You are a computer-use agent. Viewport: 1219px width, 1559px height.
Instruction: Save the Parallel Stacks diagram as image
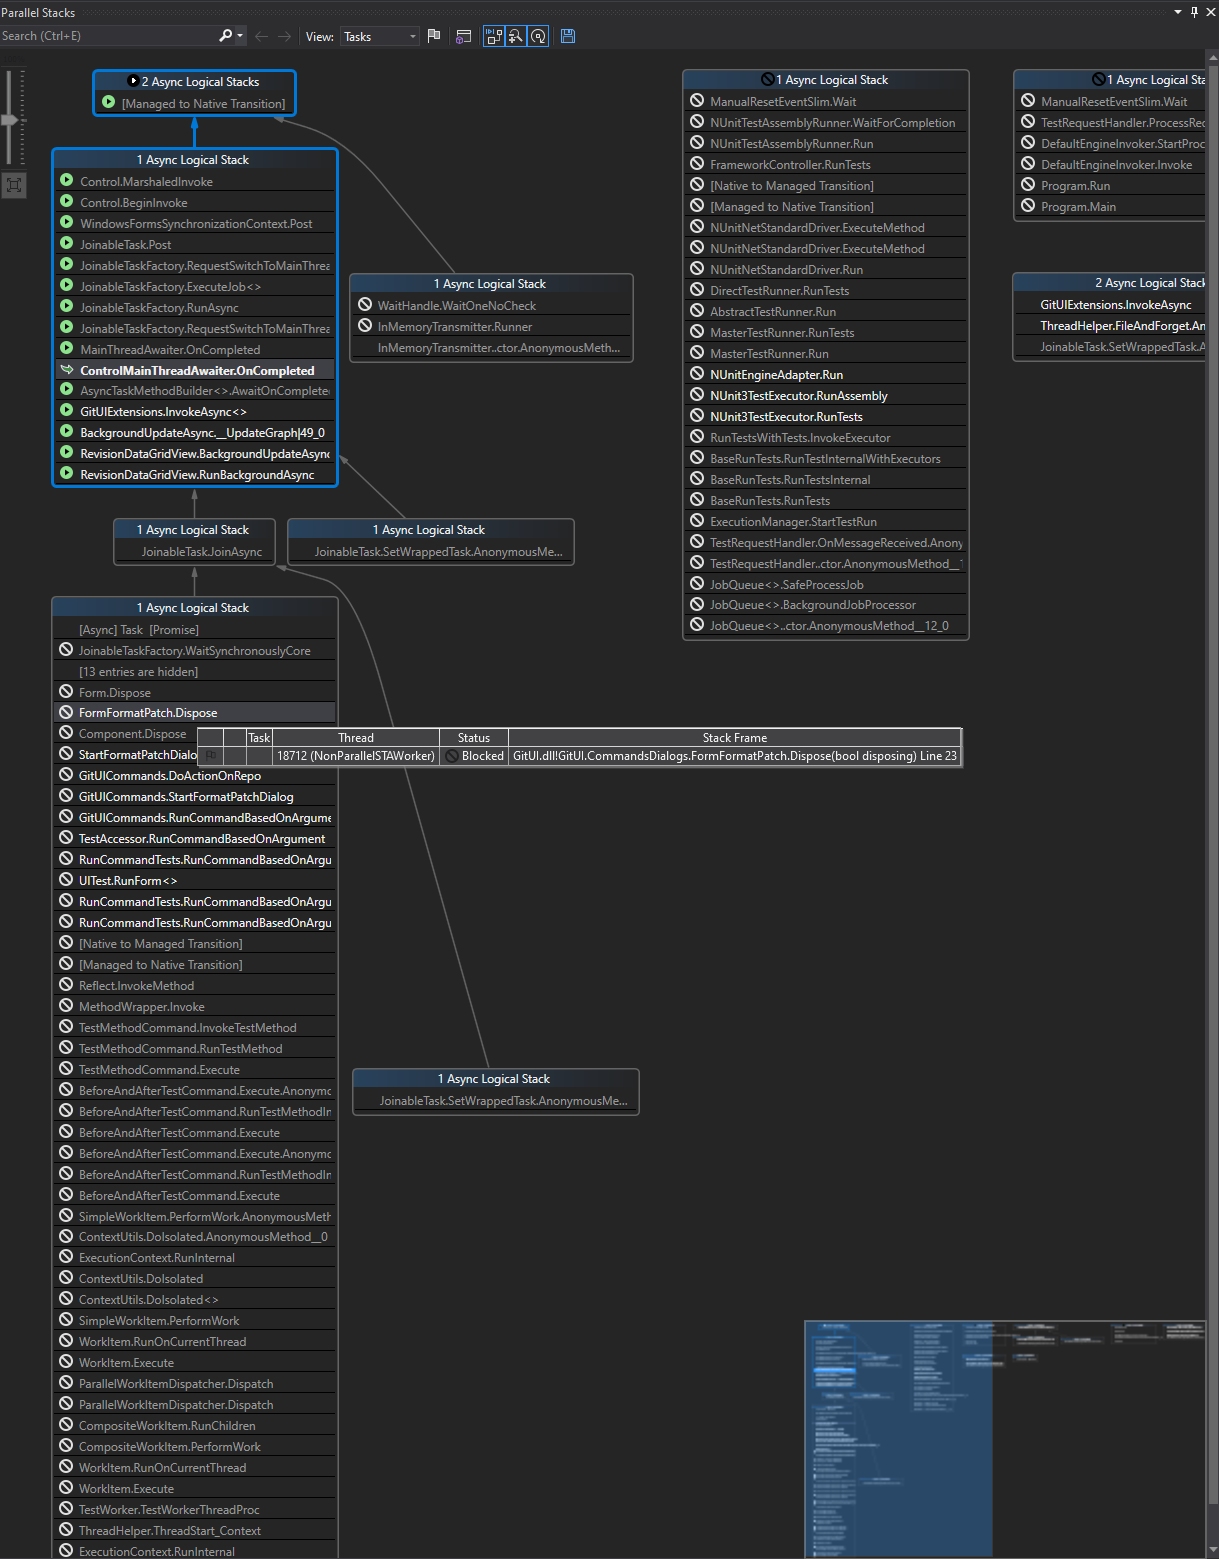click(x=568, y=36)
